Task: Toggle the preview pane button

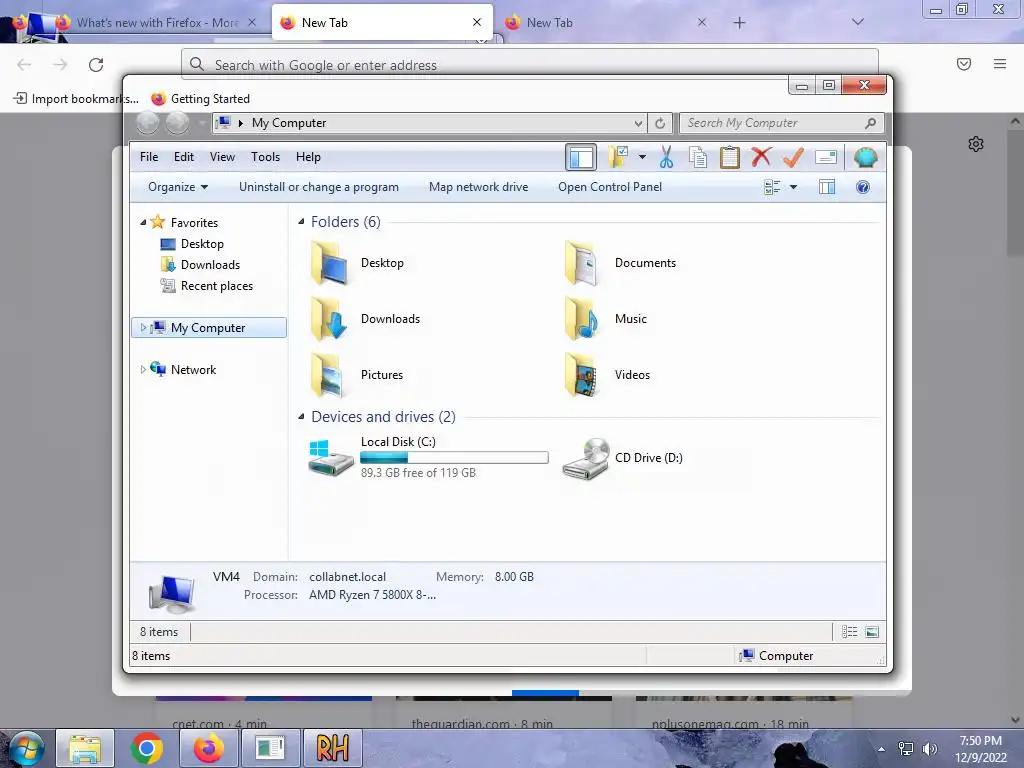Action: tap(827, 187)
